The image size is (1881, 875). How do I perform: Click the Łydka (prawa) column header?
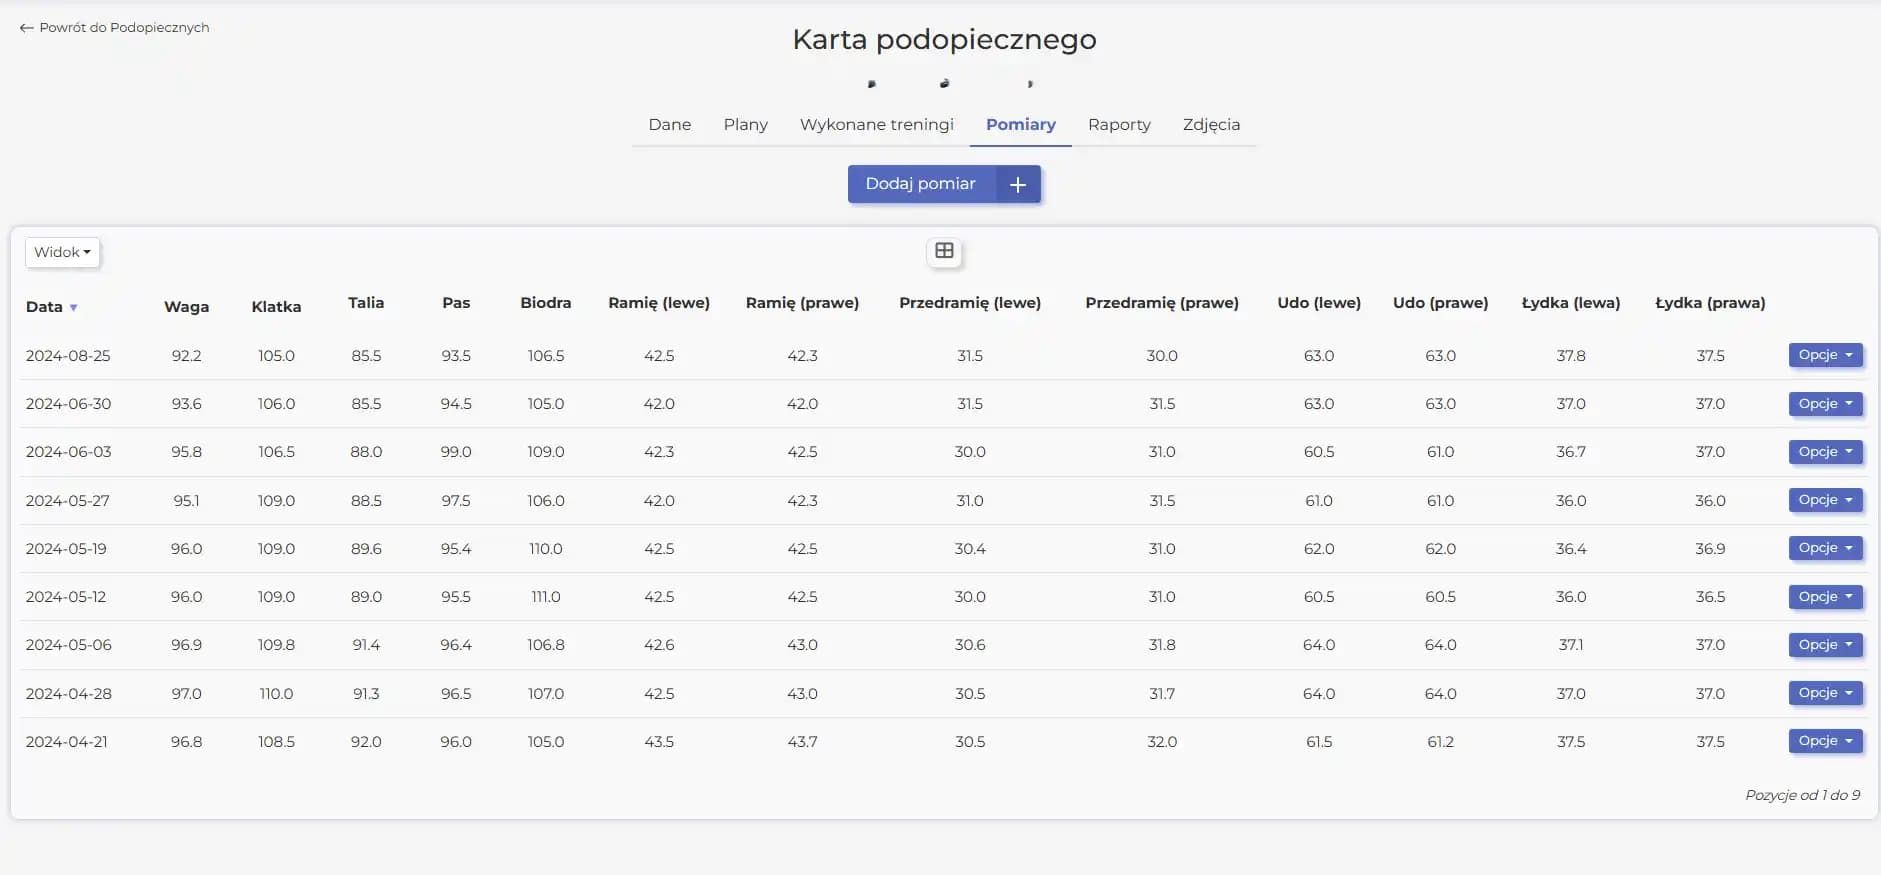1710,303
